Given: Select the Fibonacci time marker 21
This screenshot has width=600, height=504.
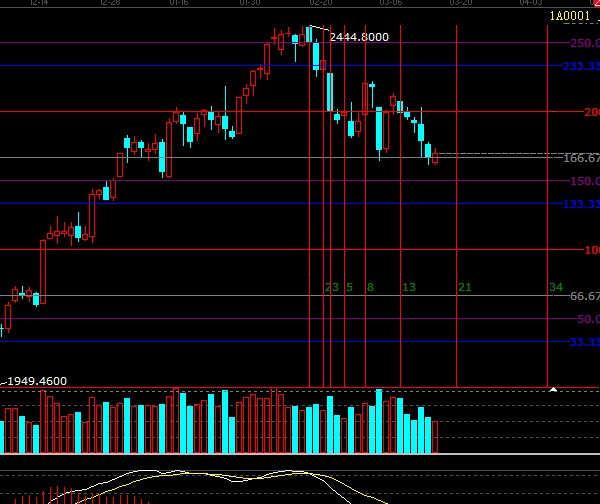Looking at the screenshot, I should pos(464,287).
